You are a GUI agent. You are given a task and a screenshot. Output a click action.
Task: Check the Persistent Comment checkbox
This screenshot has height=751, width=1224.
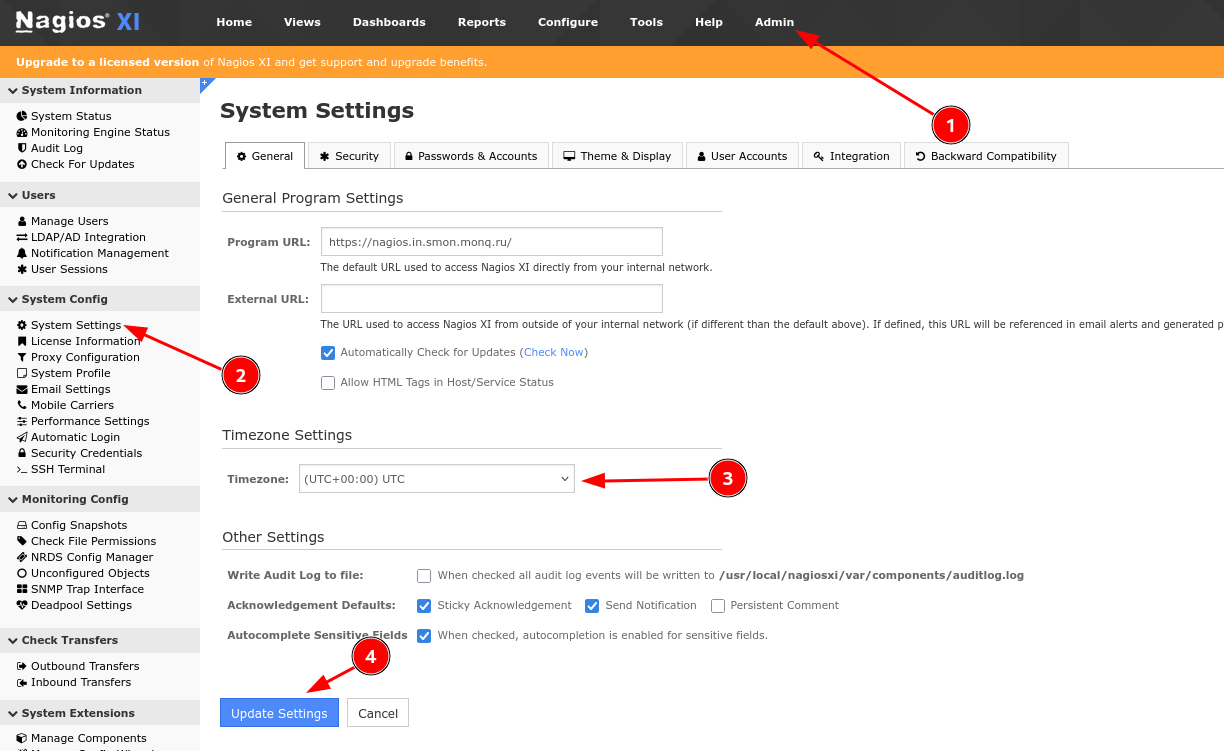pos(718,606)
